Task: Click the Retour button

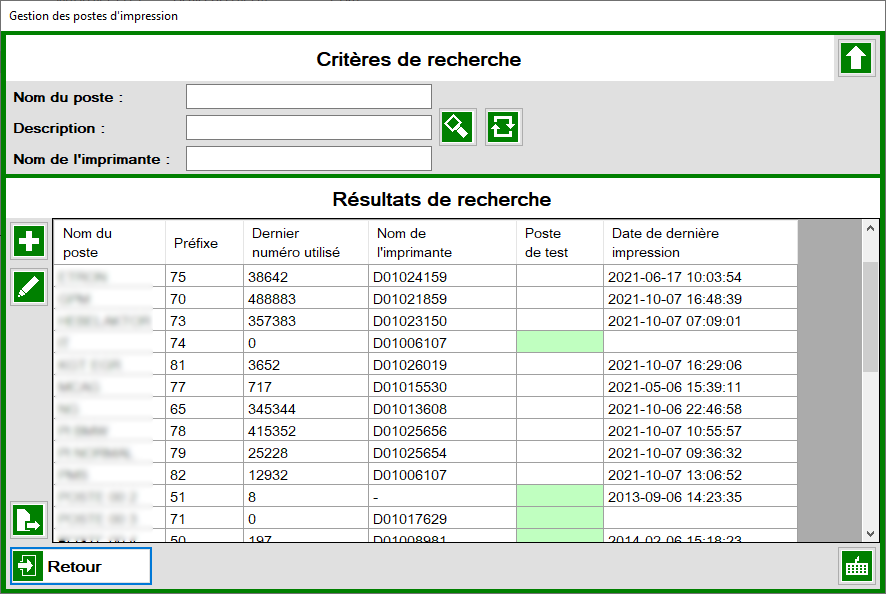Action: point(80,566)
